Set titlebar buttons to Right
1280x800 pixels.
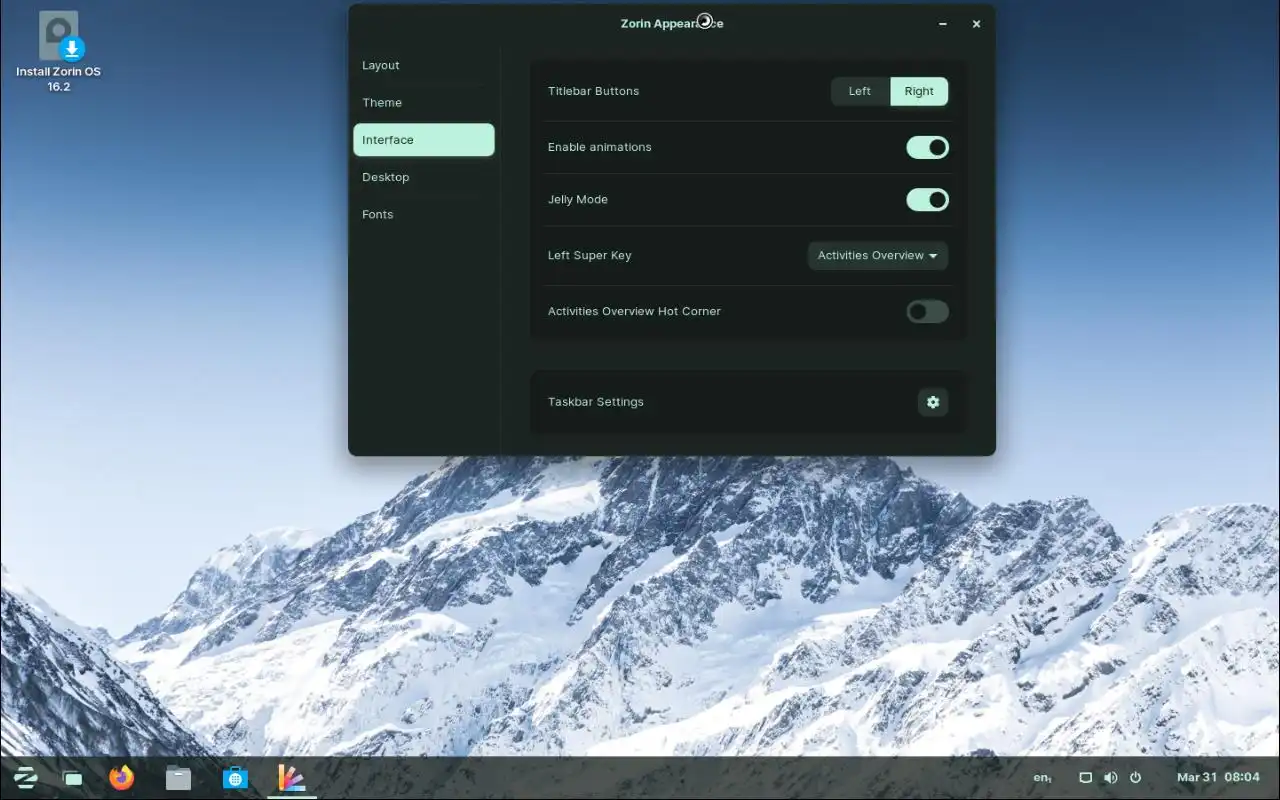pos(919,91)
